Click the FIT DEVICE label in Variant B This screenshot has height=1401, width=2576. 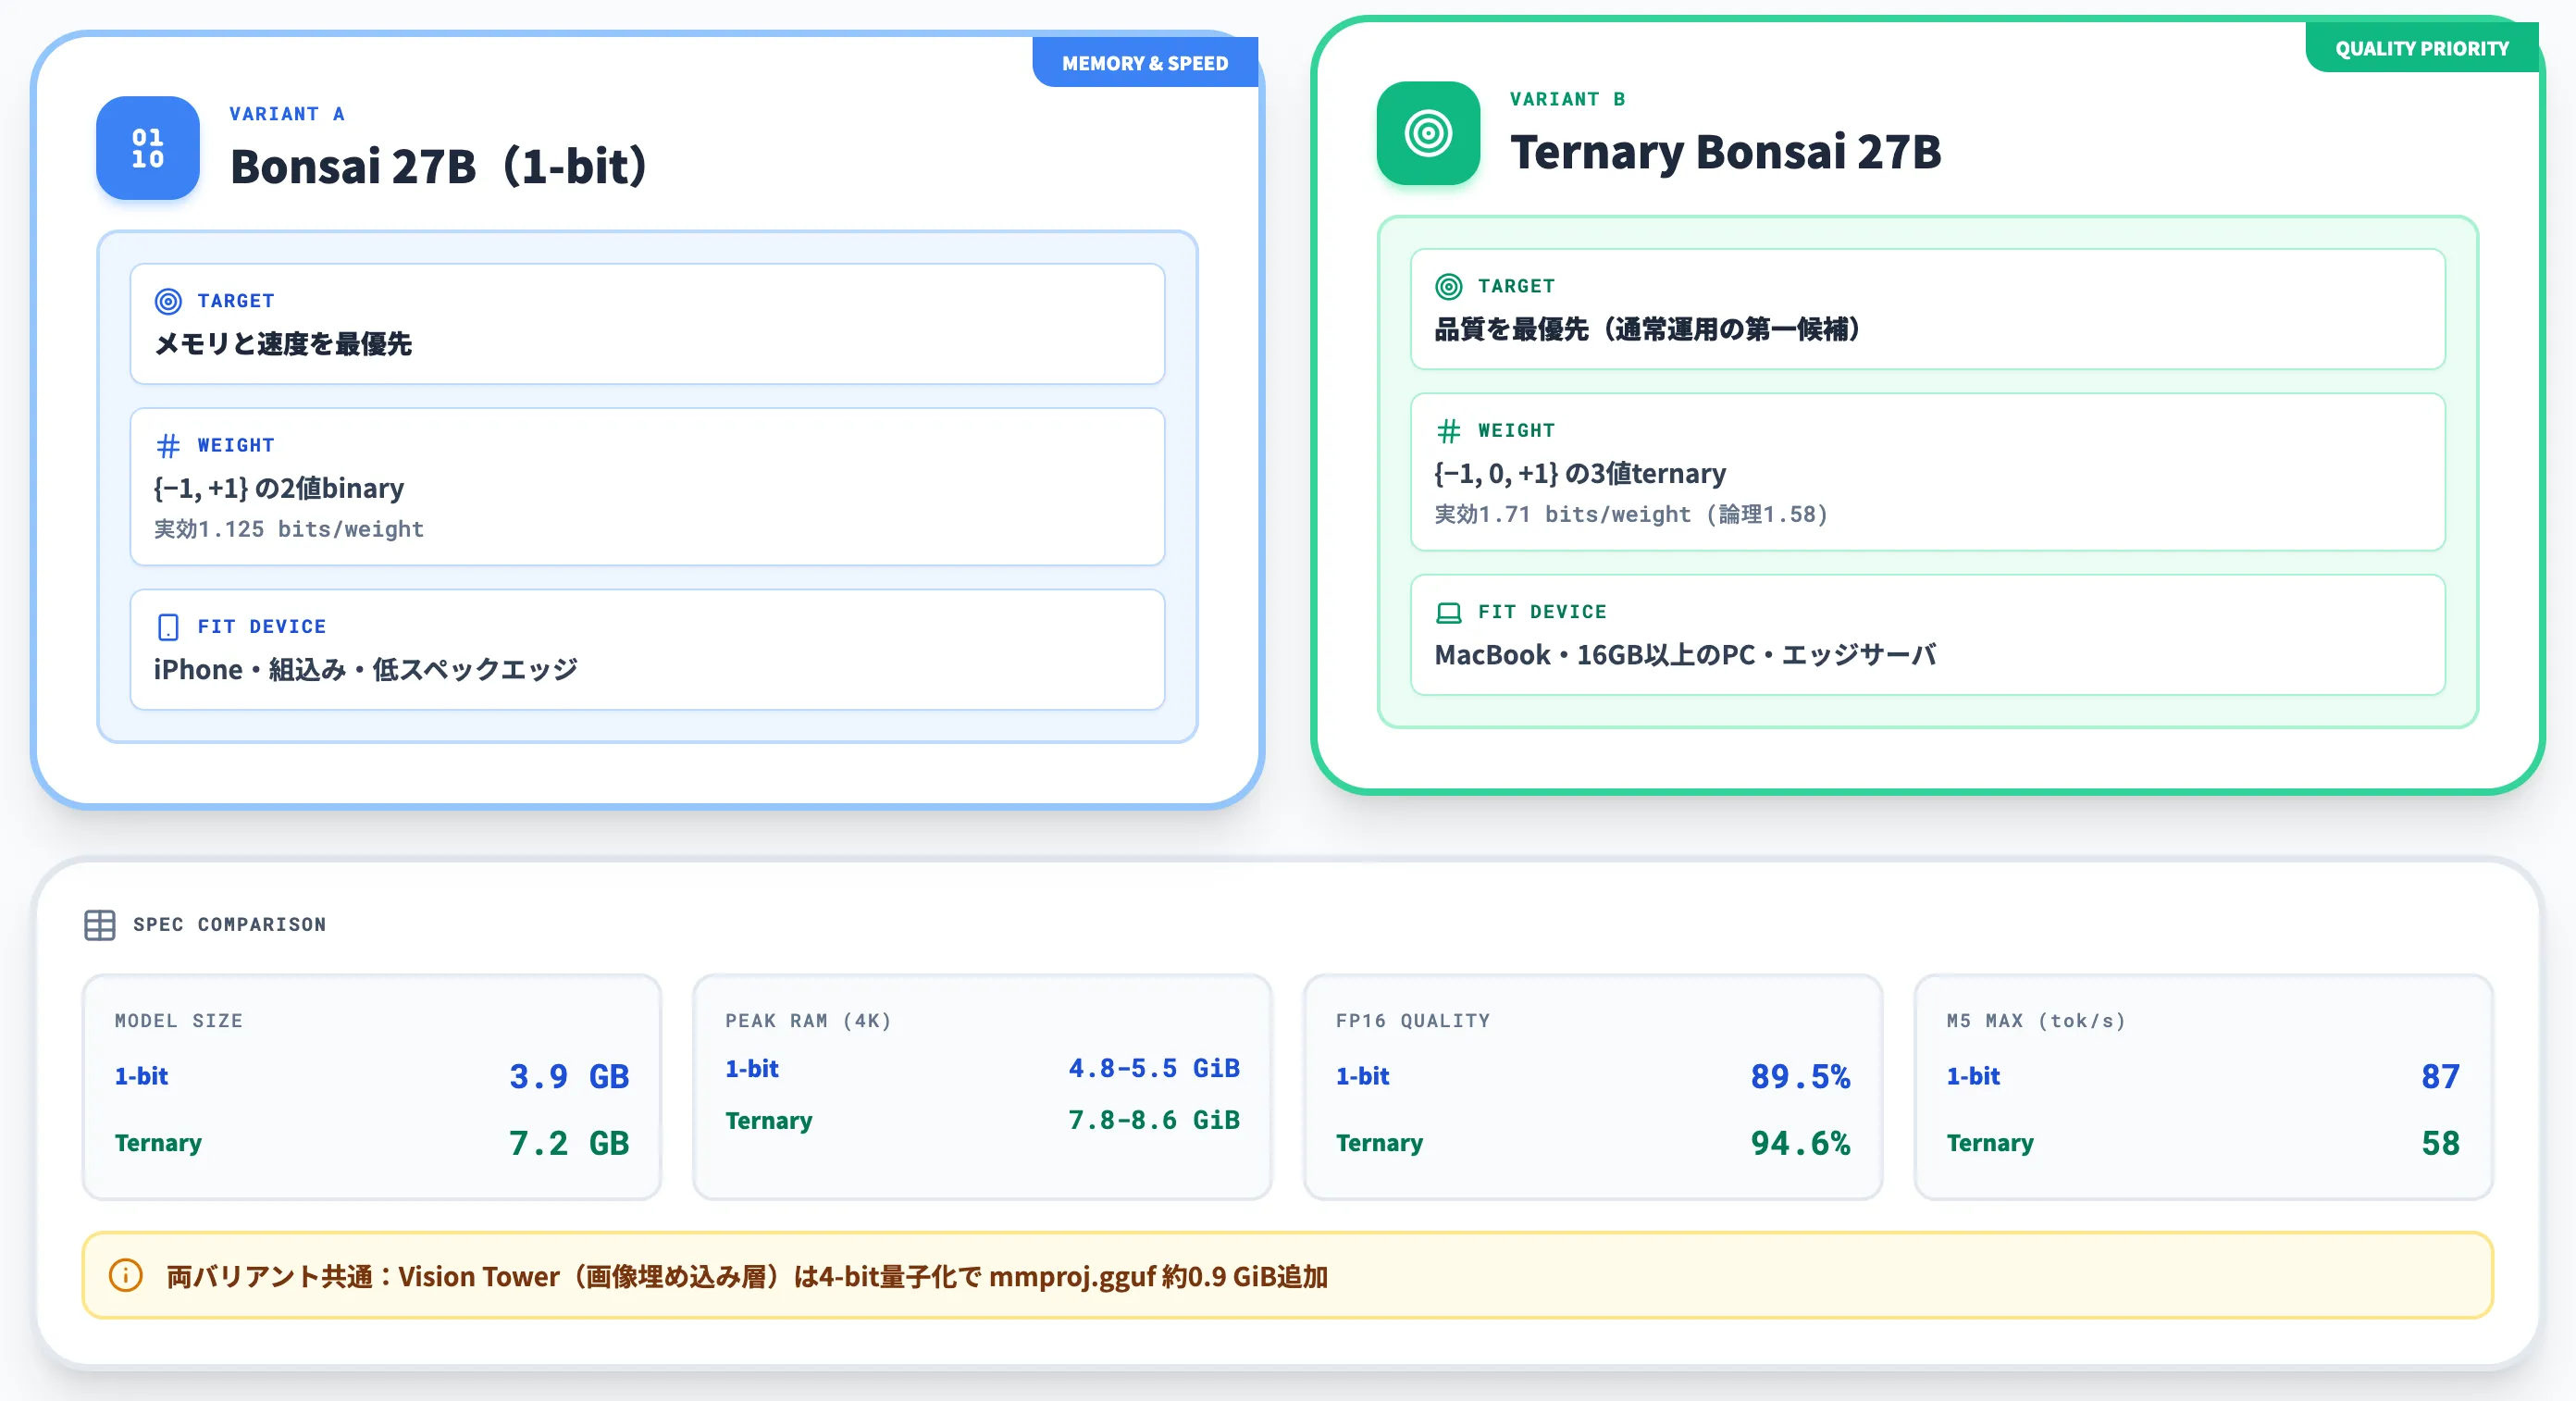point(1542,612)
